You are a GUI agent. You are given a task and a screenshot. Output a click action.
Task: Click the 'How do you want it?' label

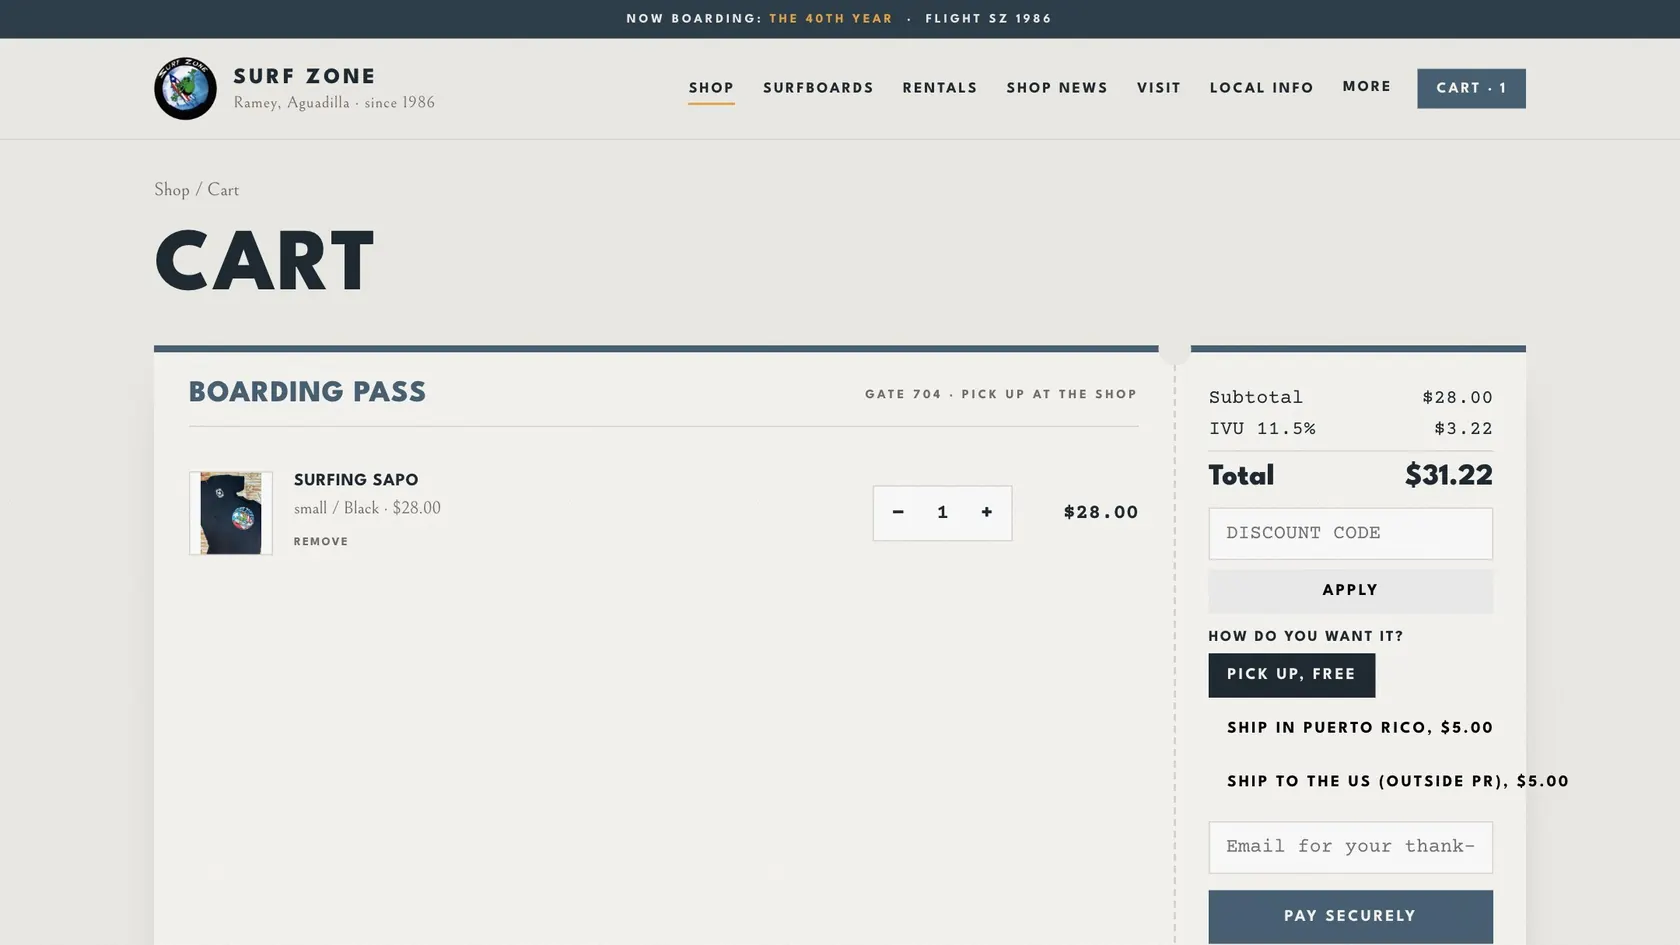coord(1306,636)
